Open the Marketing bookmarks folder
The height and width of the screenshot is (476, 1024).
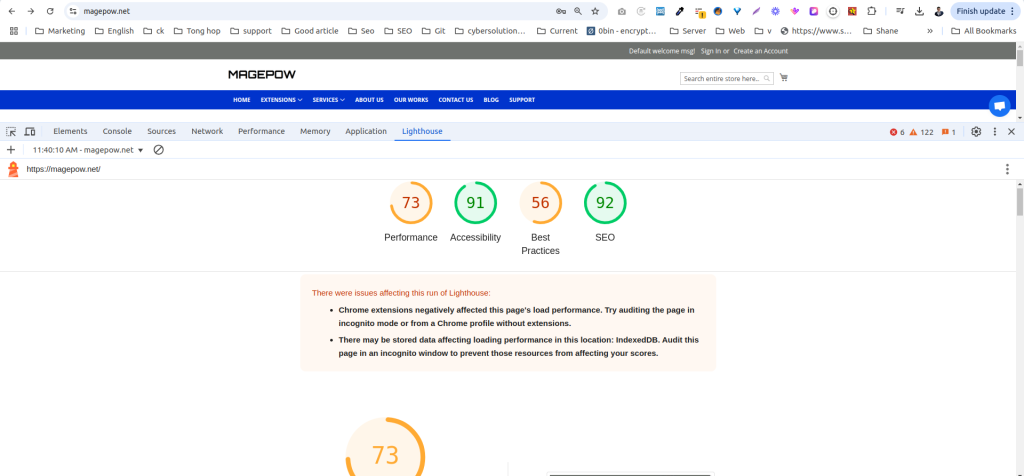60,31
